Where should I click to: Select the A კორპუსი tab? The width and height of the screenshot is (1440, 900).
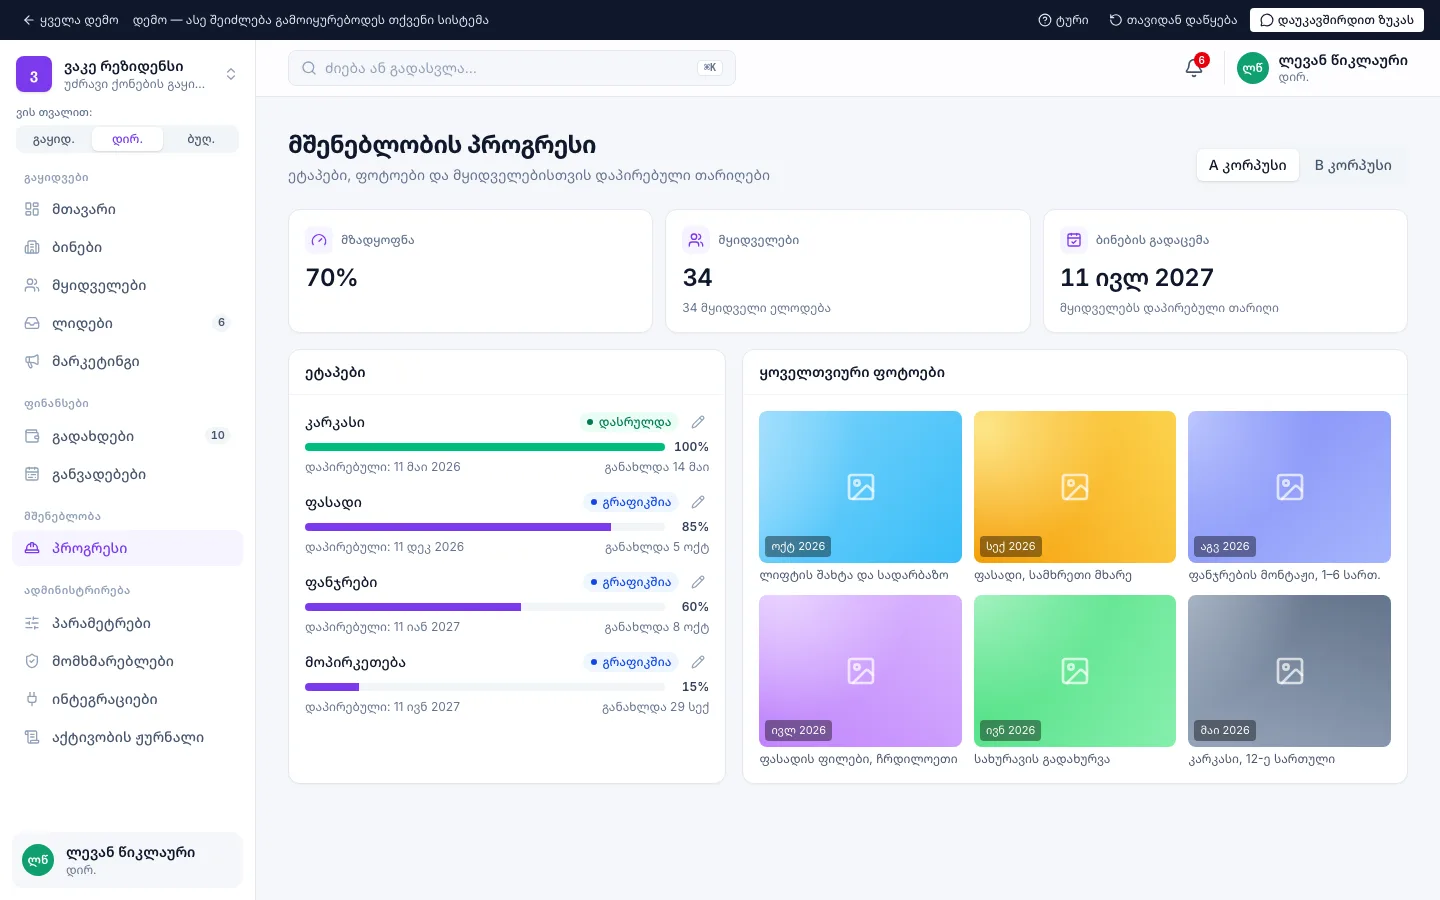point(1248,165)
